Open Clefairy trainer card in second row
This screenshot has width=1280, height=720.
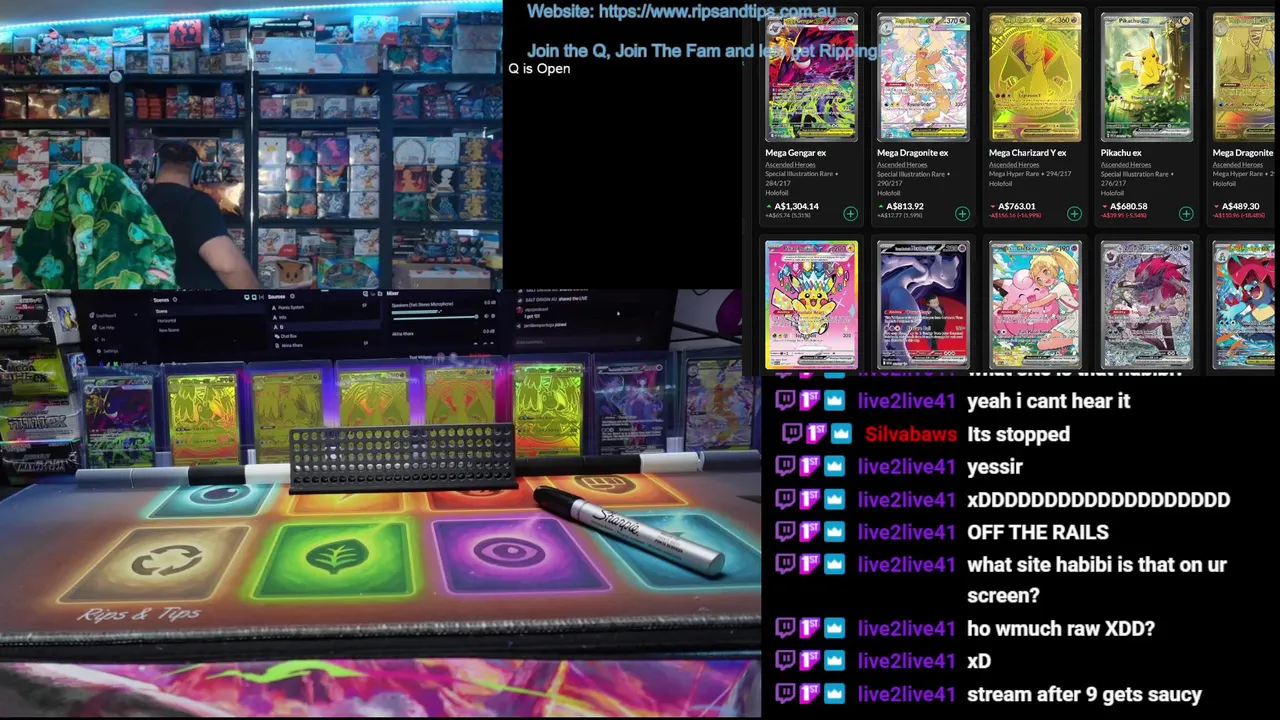click(x=1035, y=305)
